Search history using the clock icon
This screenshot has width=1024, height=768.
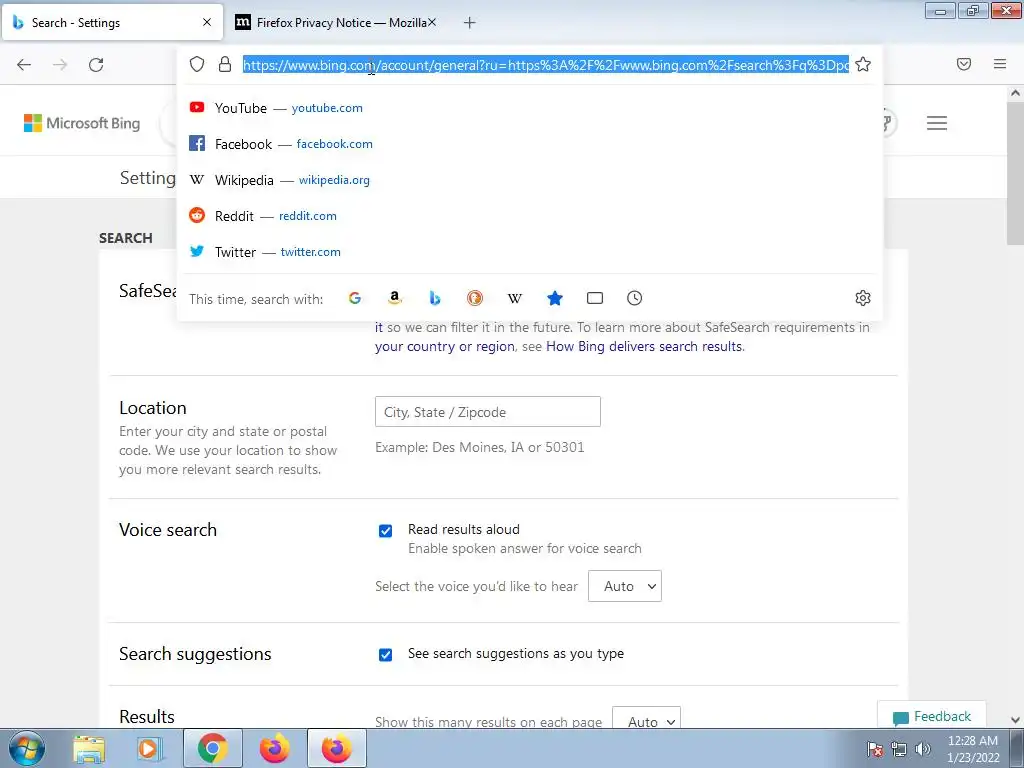635,298
